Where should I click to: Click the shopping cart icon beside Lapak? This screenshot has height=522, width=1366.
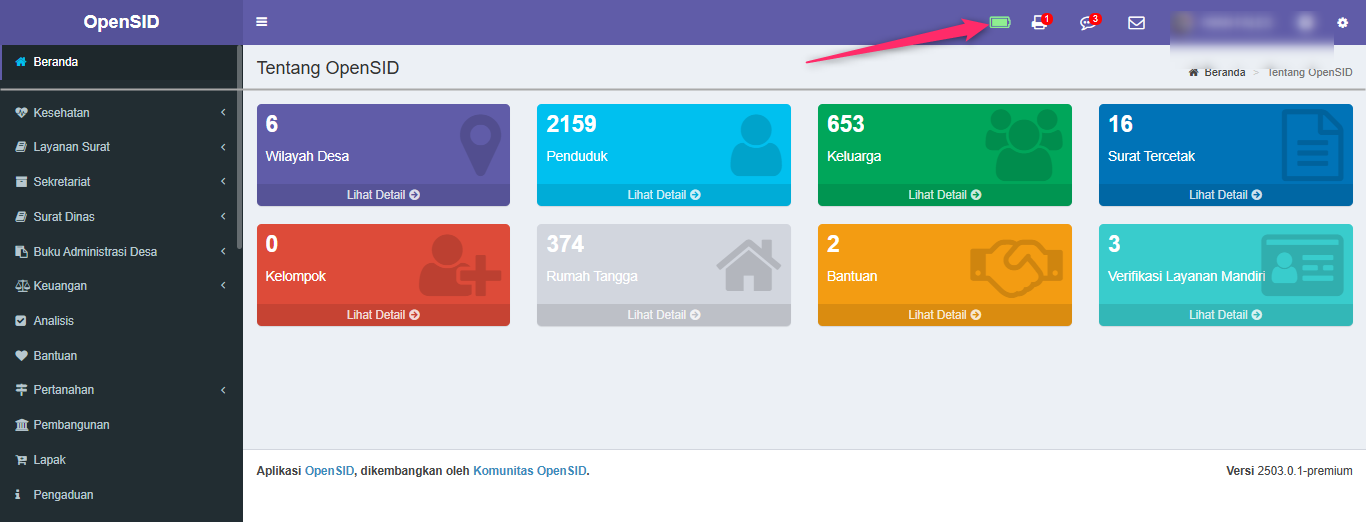(x=21, y=460)
